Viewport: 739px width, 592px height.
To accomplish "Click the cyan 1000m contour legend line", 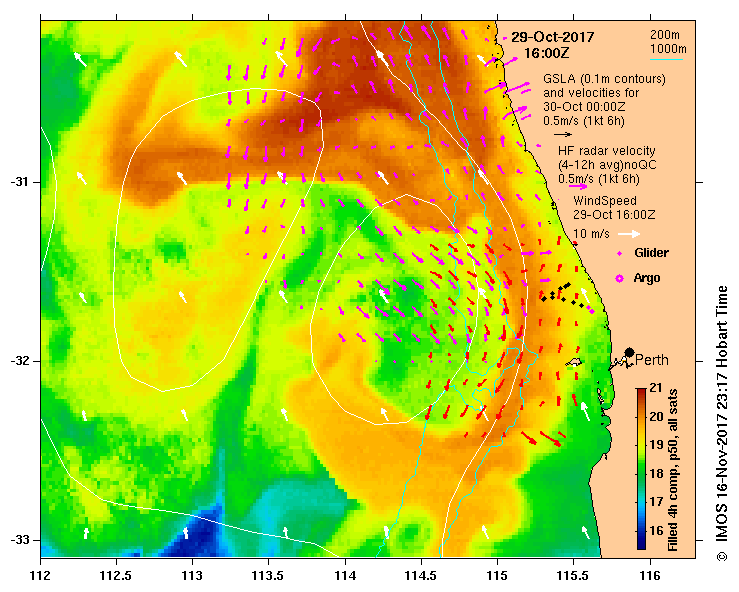I will point(666,59).
